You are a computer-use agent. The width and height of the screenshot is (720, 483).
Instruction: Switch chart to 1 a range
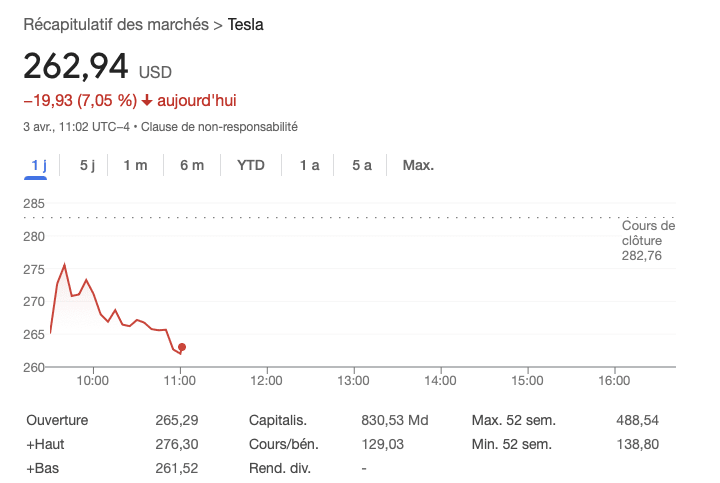click(x=309, y=165)
